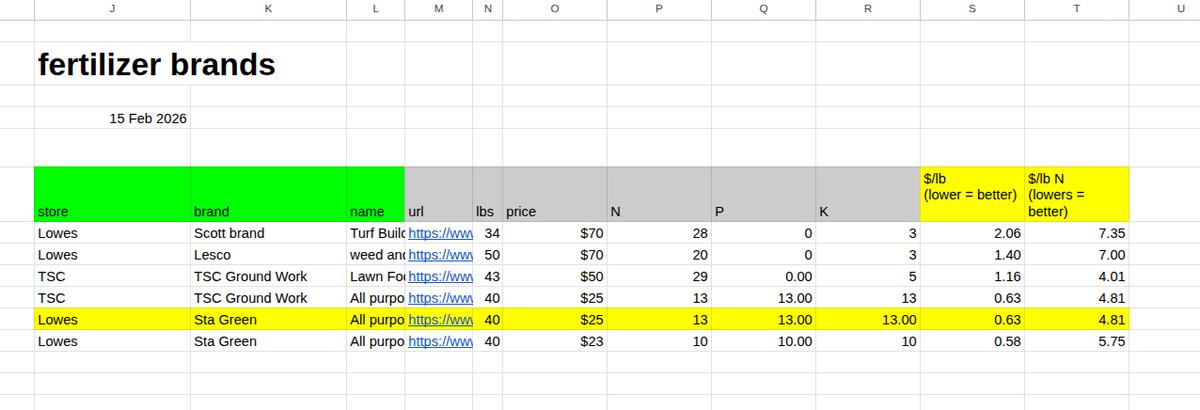Open the URL link in highlighted Sta Green row
The height and width of the screenshot is (410, 1200).
pyautogui.click(x=440, y=320)
